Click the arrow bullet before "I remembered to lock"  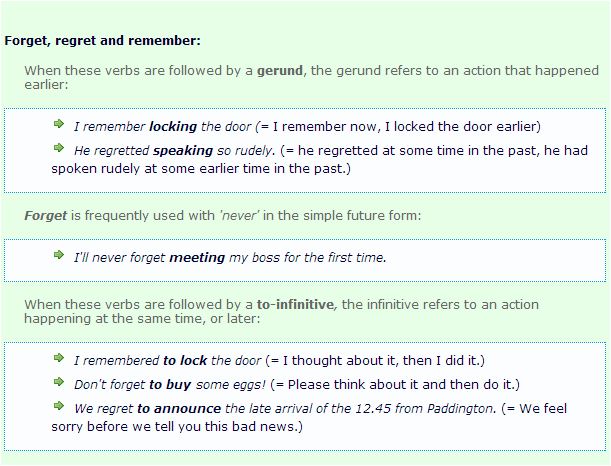point(59,357)
